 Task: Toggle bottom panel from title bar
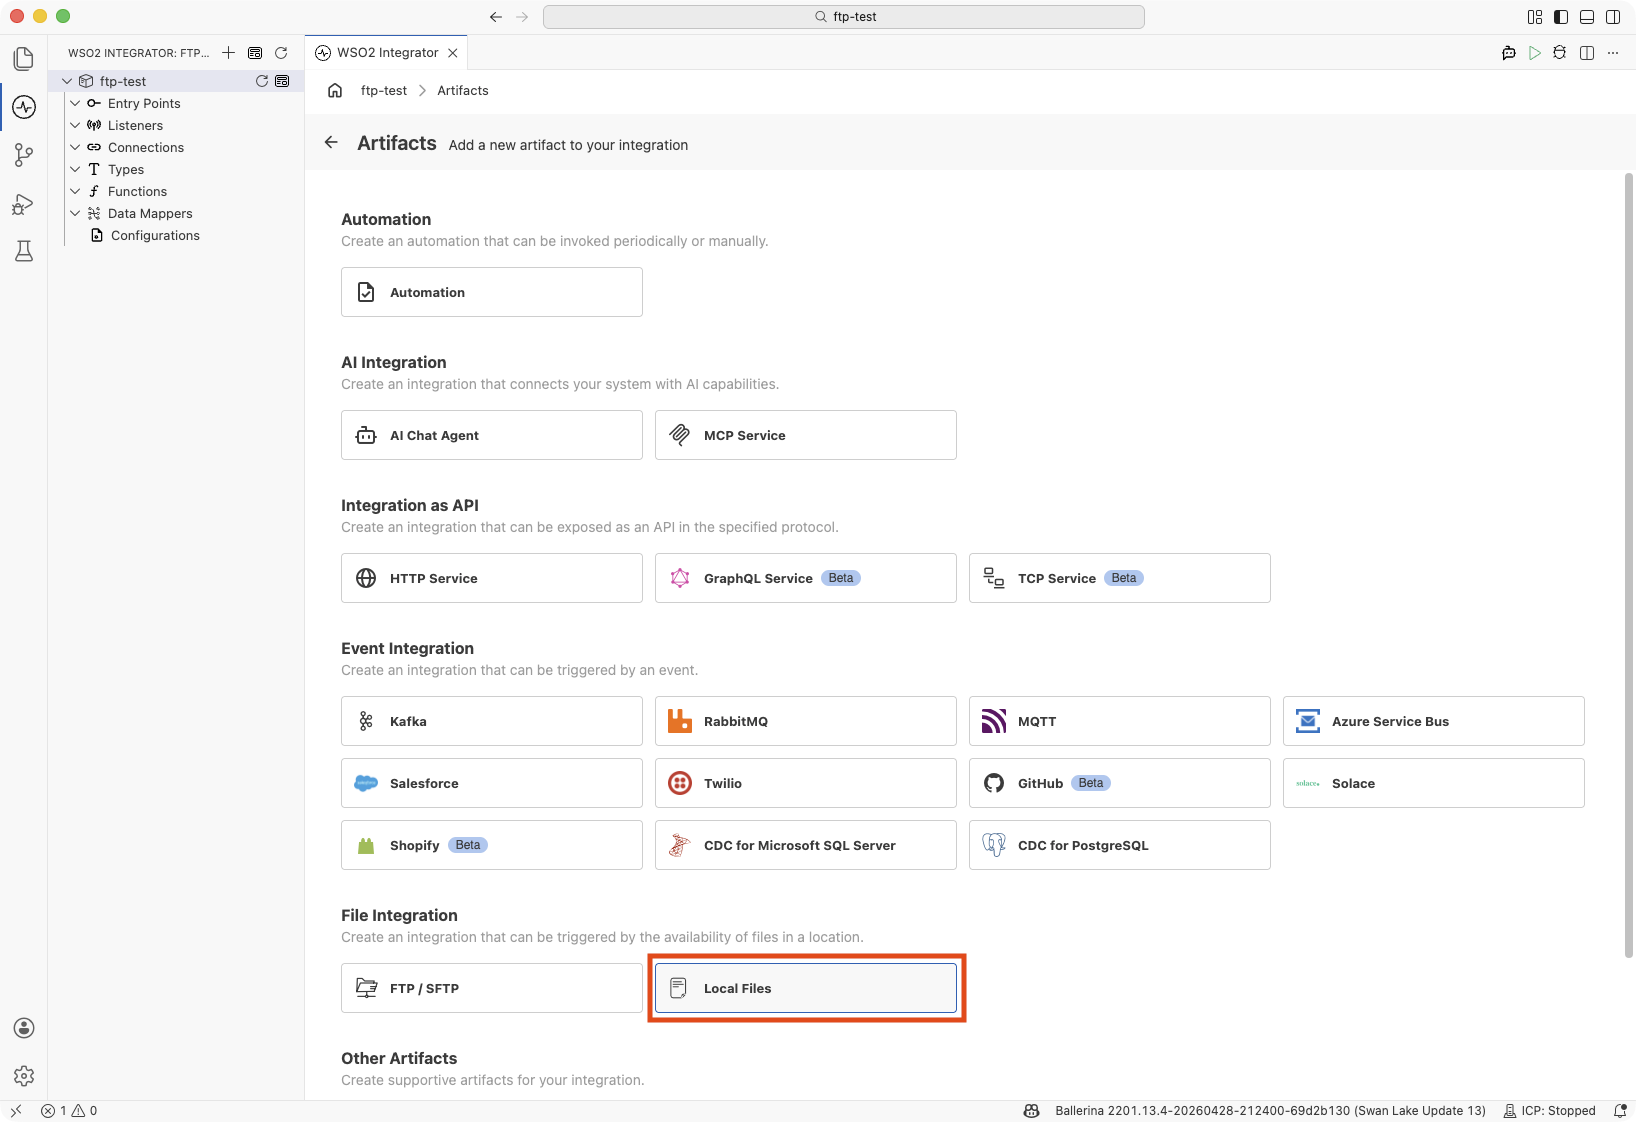[x=1587, y=17]
